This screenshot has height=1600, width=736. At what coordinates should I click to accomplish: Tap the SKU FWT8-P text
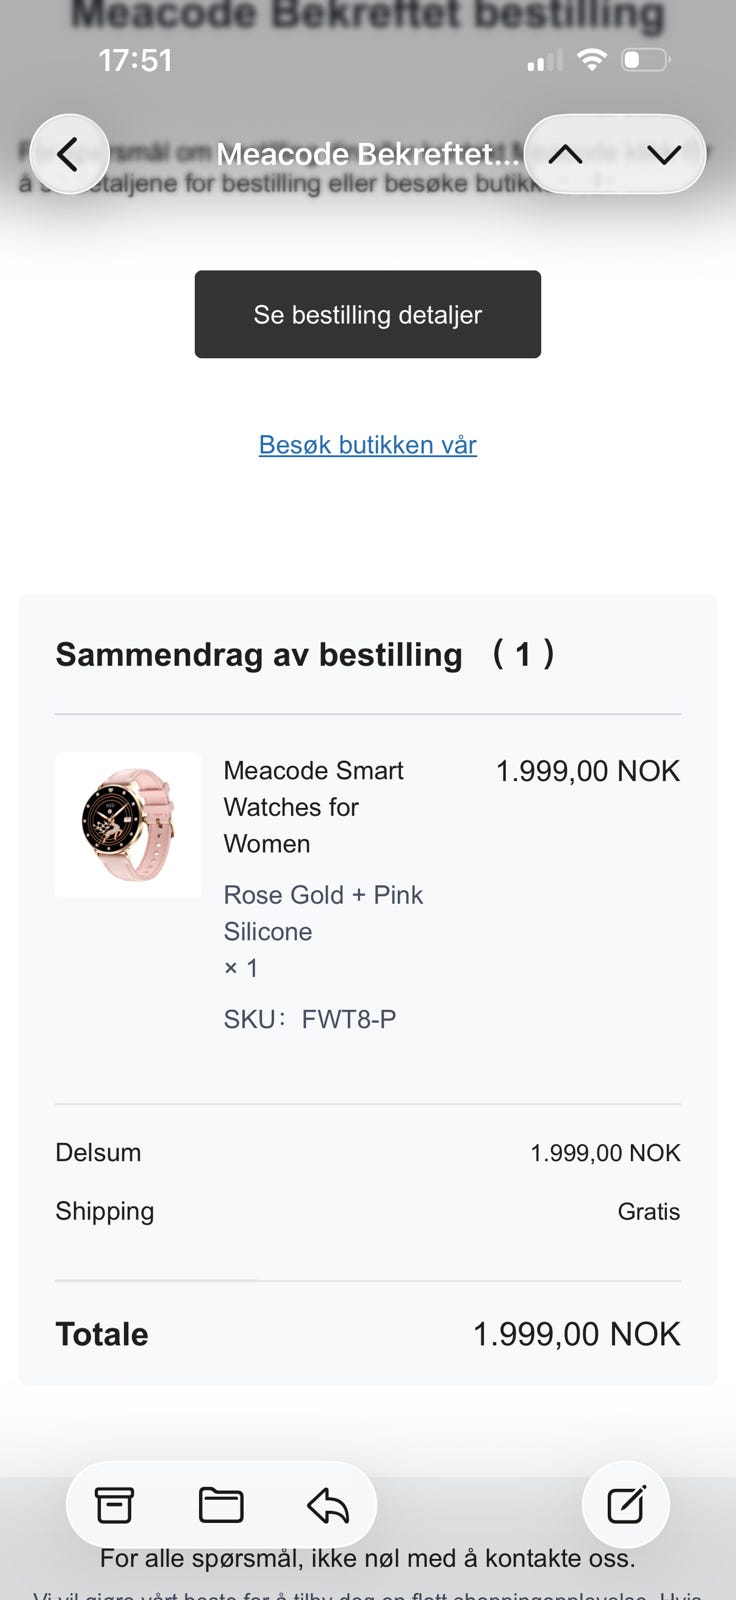click(x=310, y=1019)
